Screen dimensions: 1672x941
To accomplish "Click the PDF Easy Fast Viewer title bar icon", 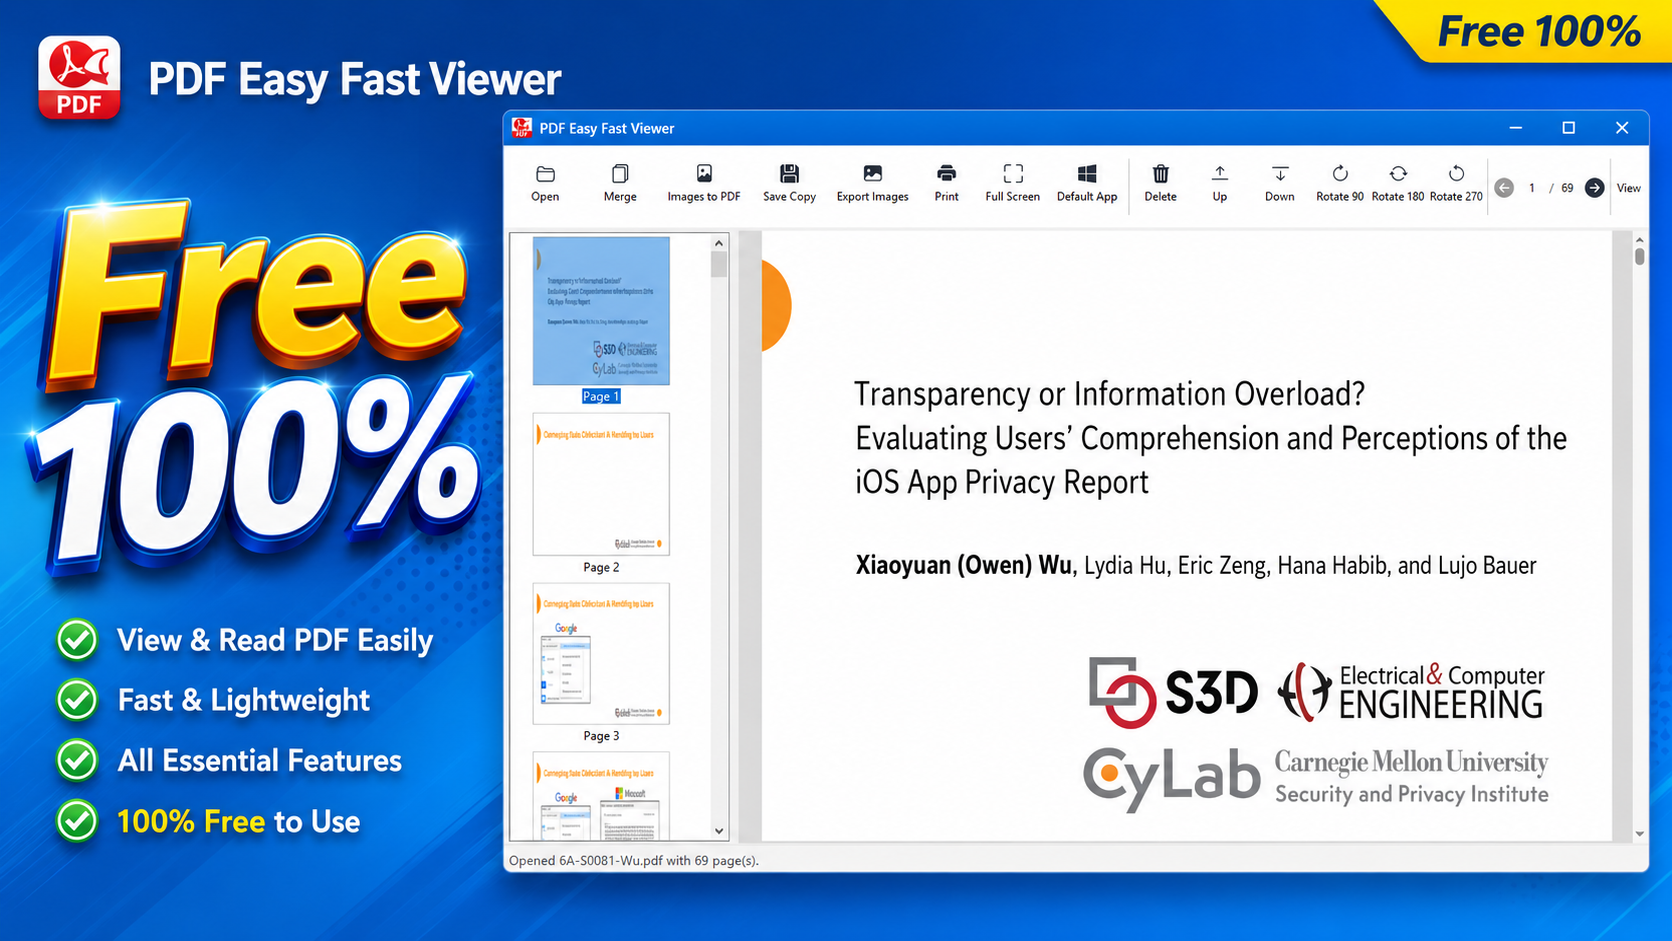I will pos(522,128).
